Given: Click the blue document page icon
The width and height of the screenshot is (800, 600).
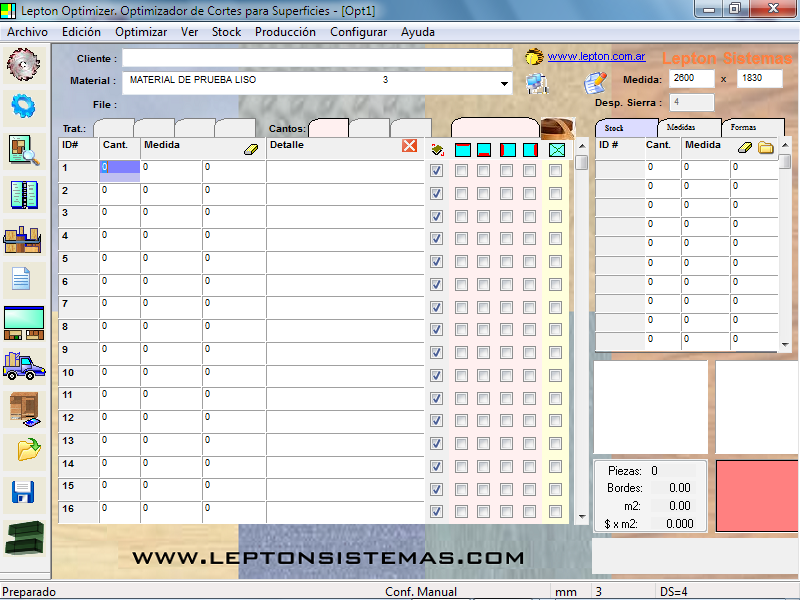Looking at the screenshot, I should tap(21, 279).
